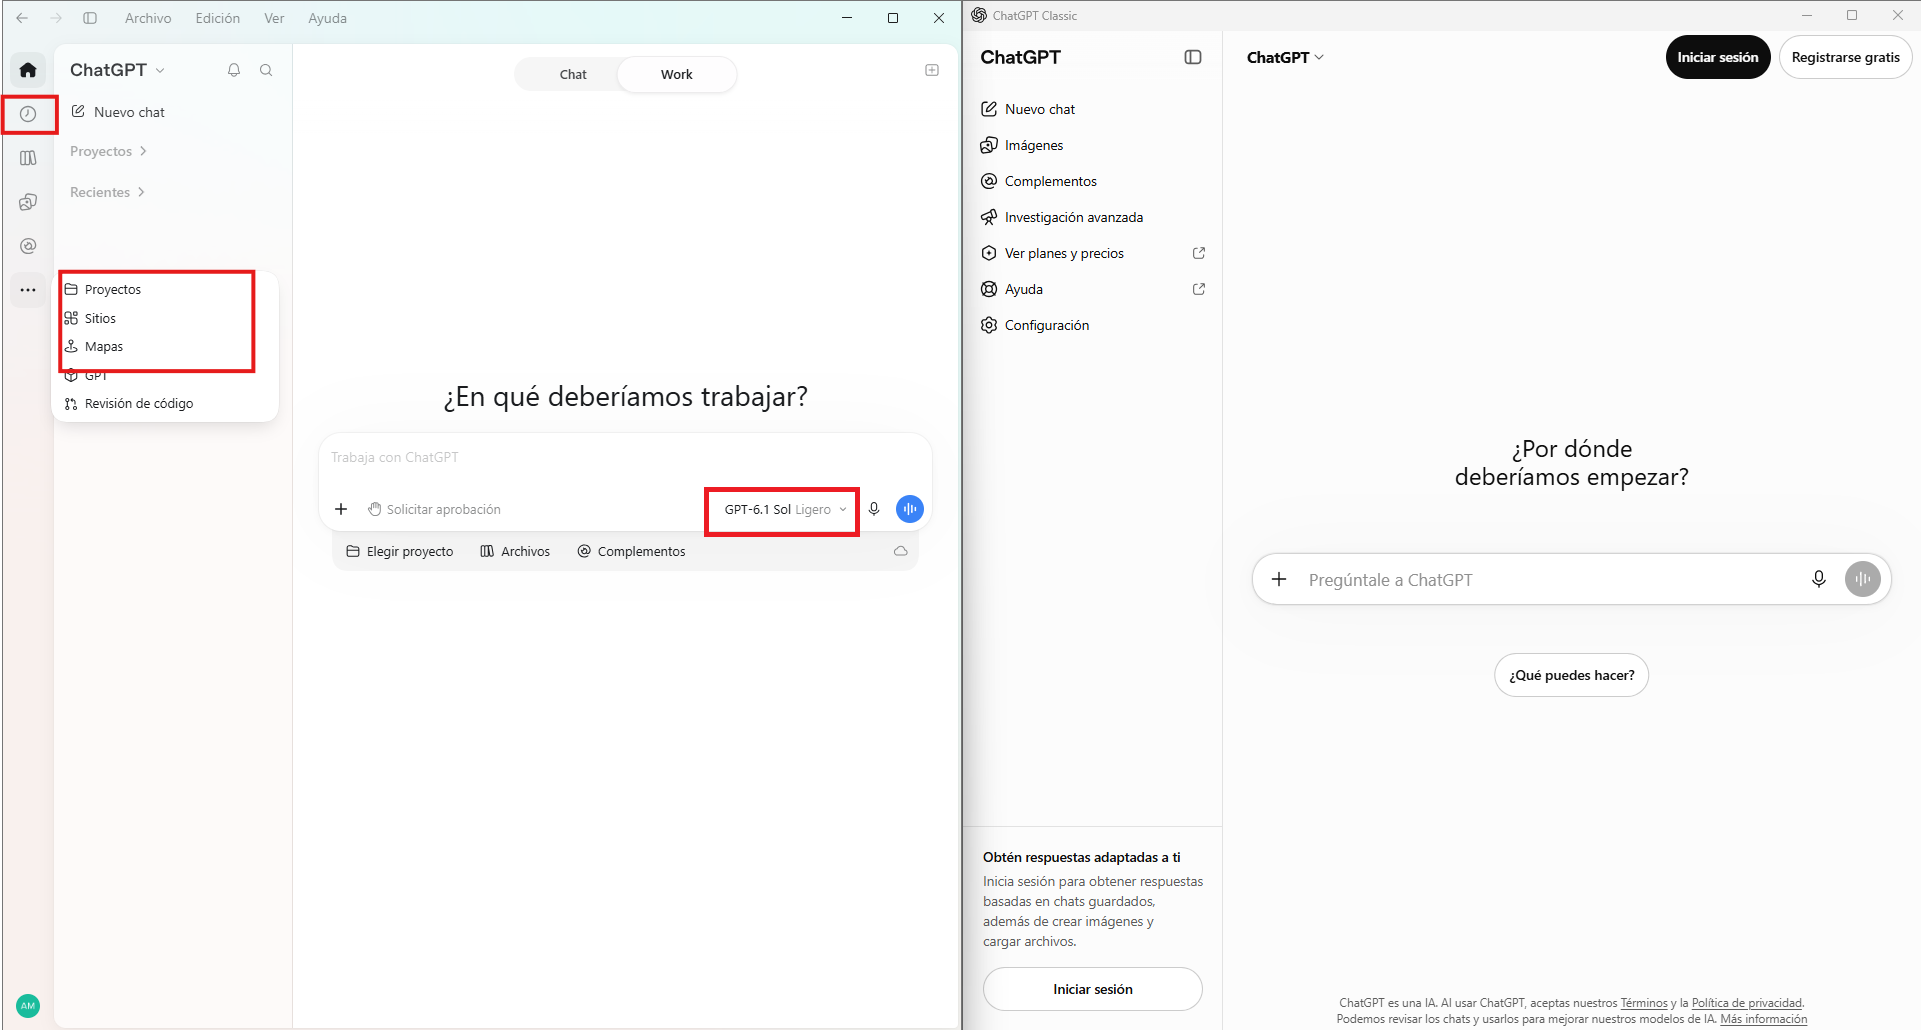Open the clock history icon in left rail
1921x1030 pixels.
click(28, 114)
